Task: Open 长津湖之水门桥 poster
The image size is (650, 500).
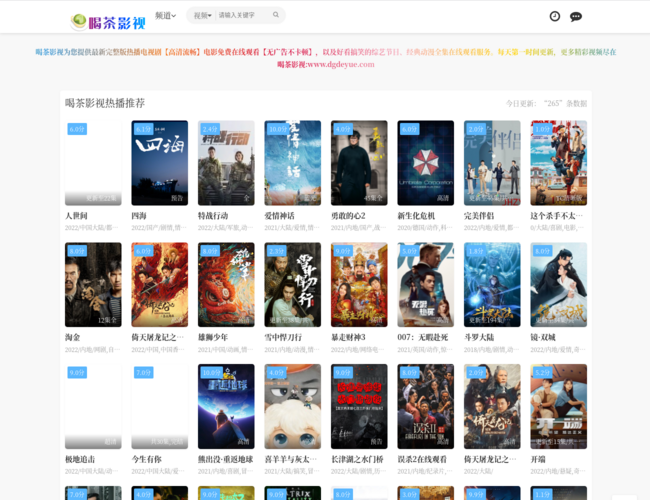Action: coord(359,406)
